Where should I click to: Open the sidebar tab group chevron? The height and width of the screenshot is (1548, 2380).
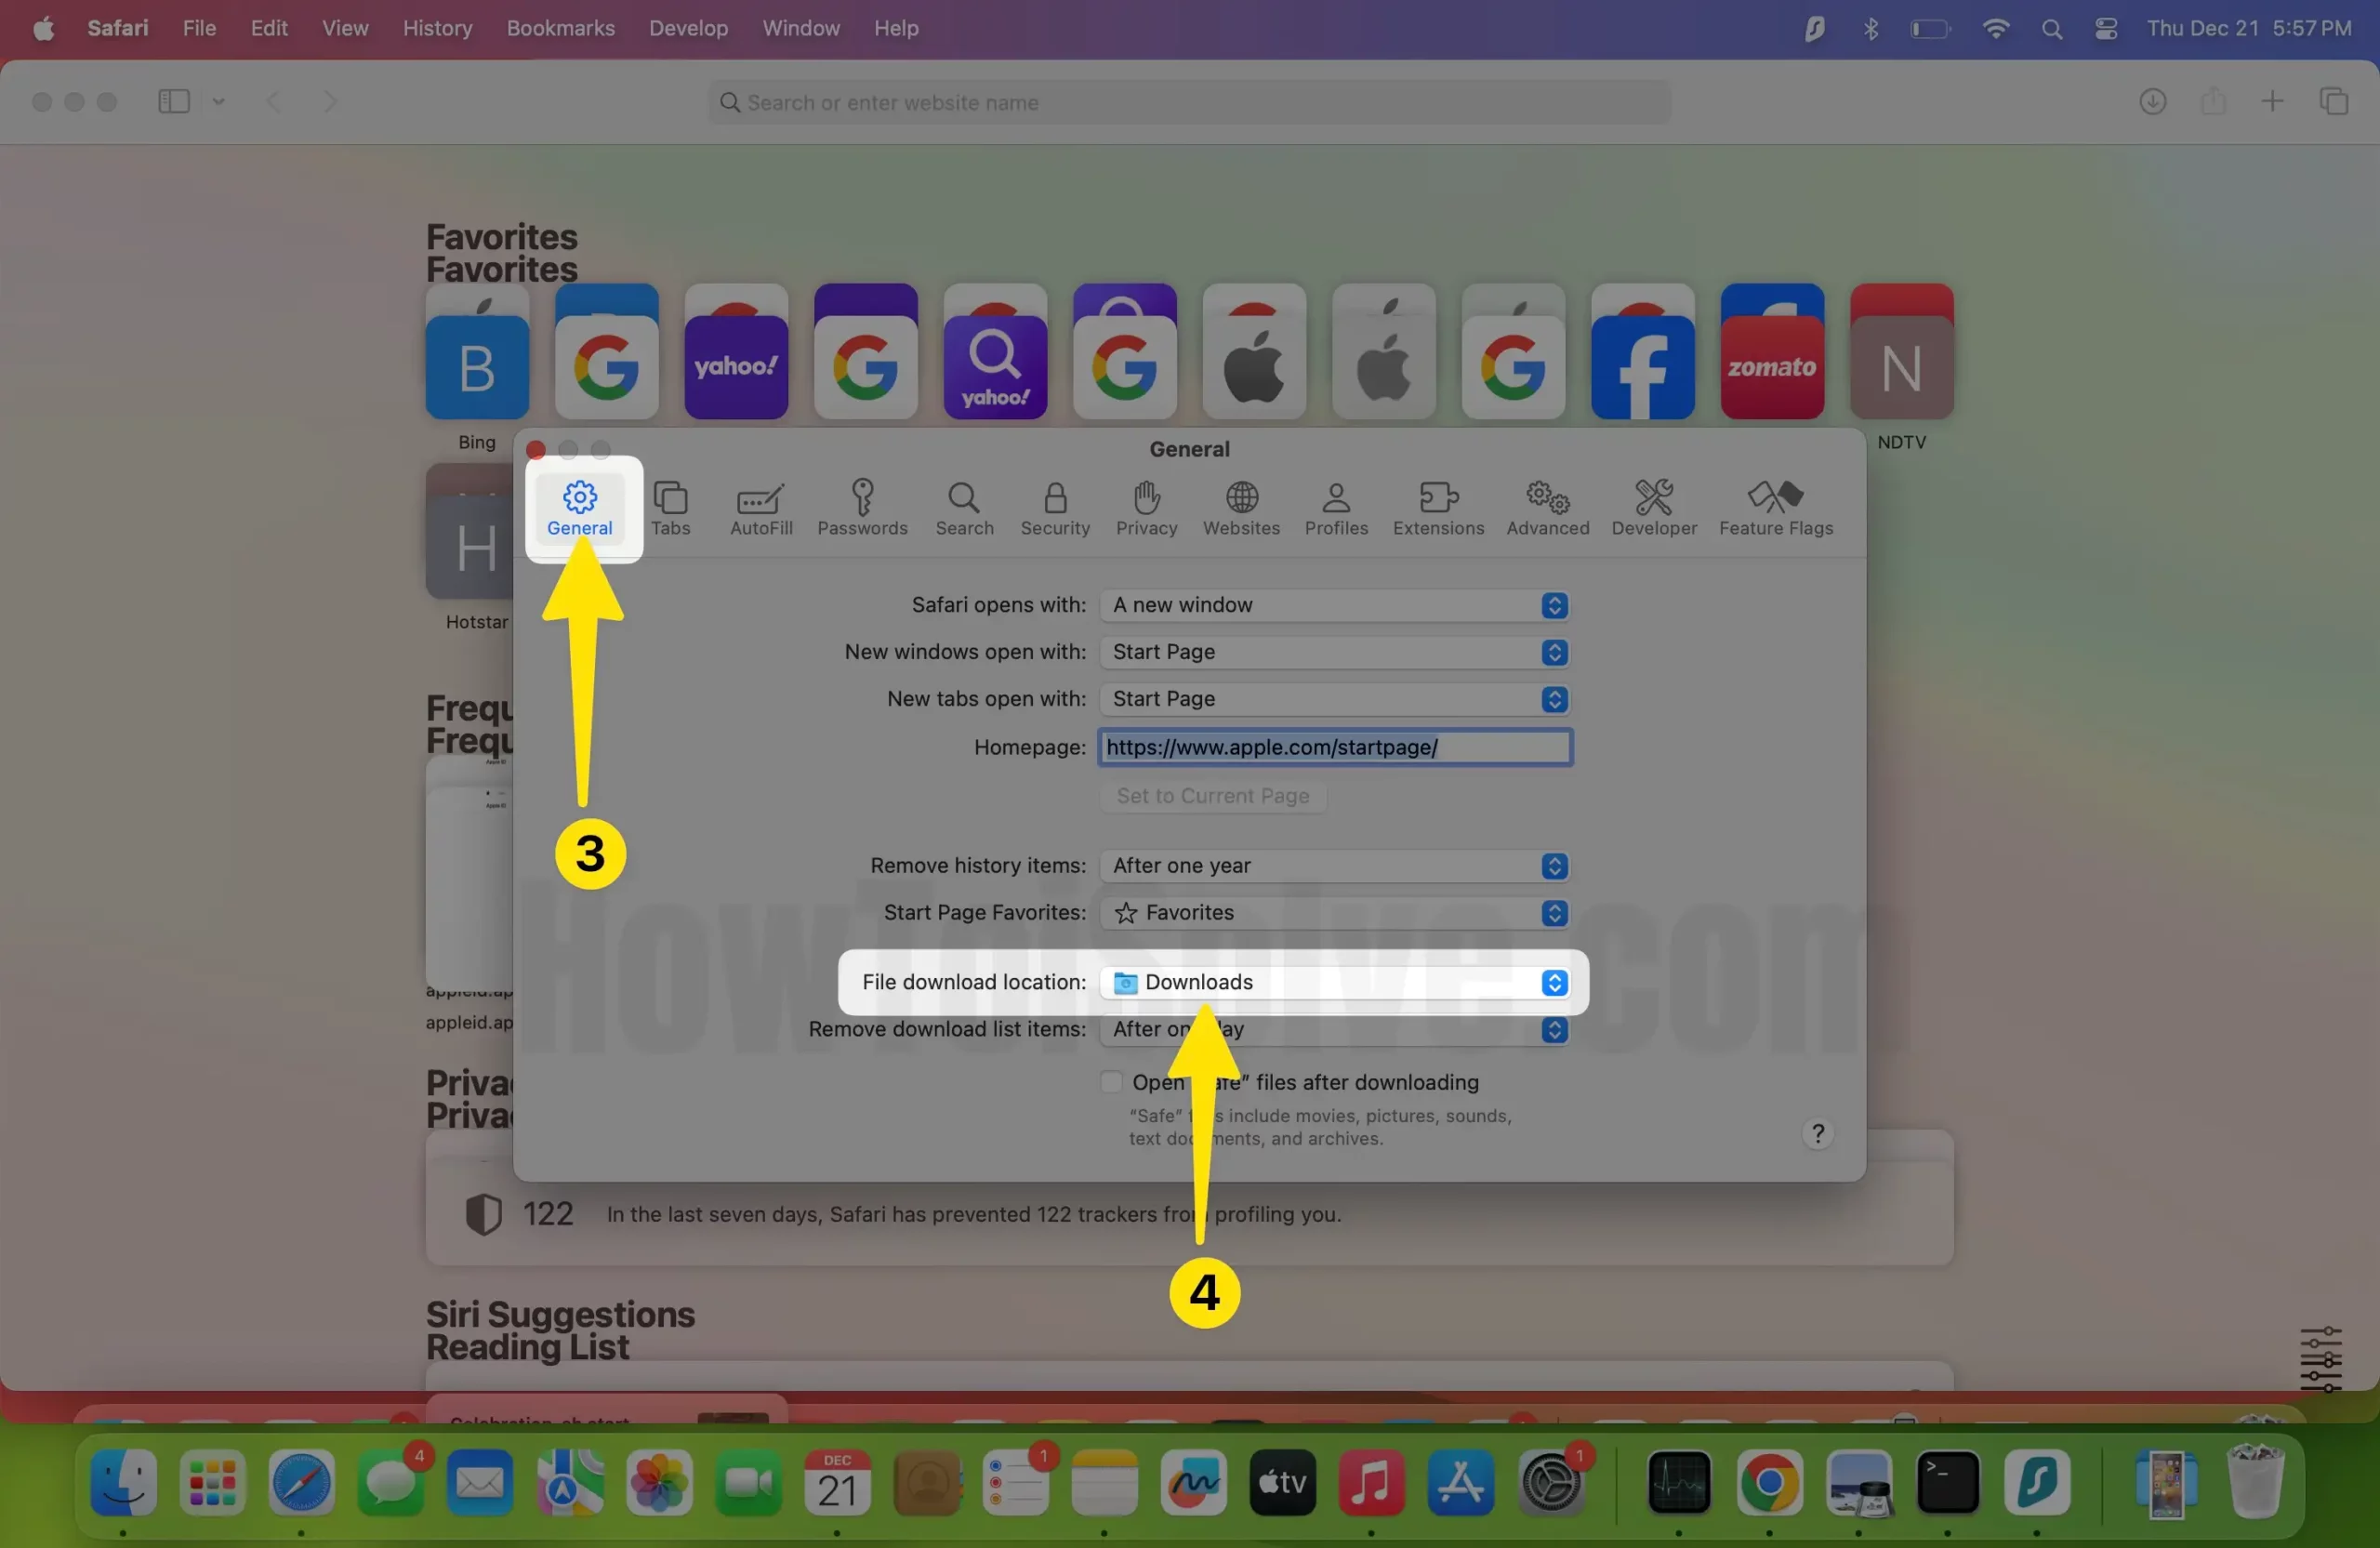click(218, 101)
